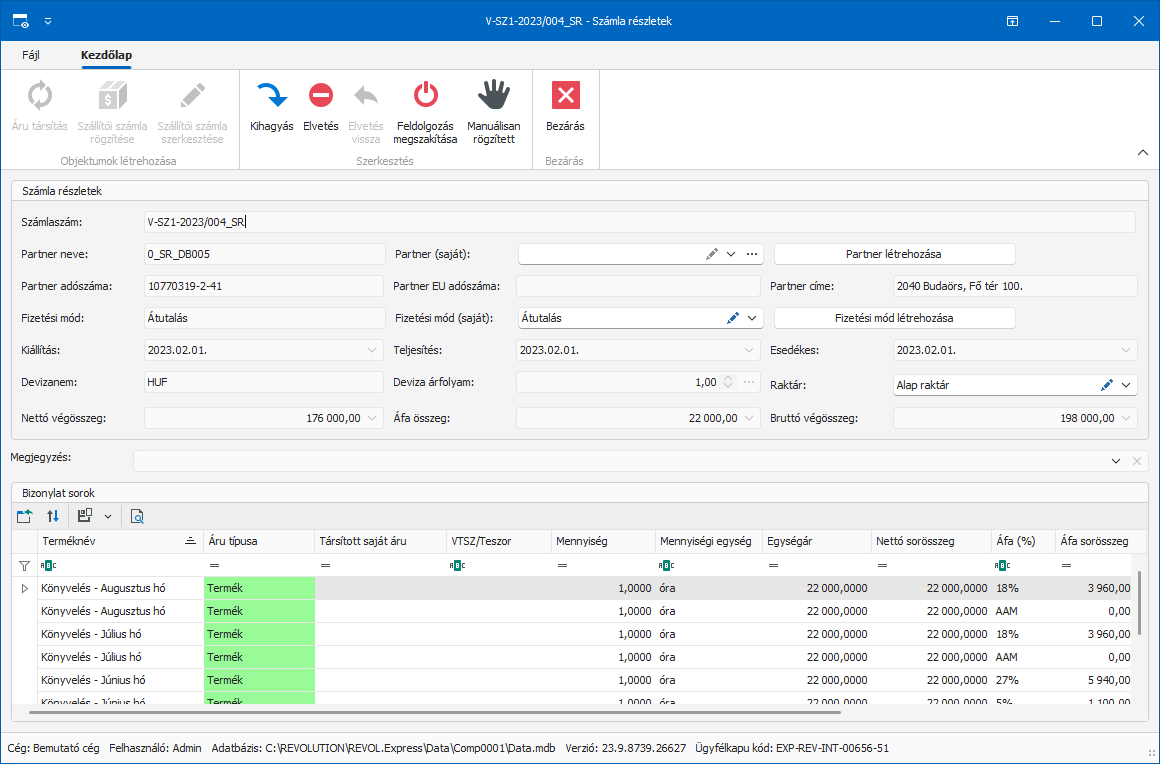Viewport: 1160px width, 764px height.
Task: Click the equals filter icon under Egységár column
Action: (773, 566)
